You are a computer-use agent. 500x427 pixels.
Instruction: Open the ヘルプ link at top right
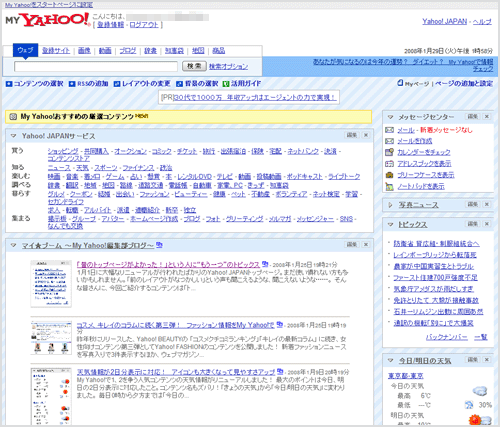482,21
